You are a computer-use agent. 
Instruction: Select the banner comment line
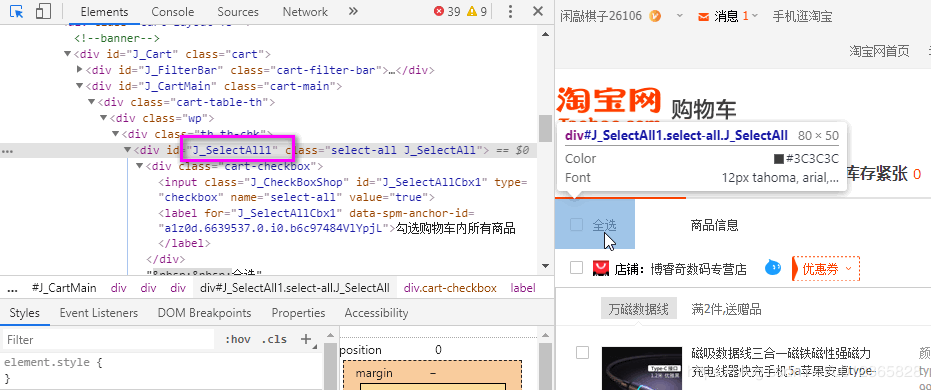pos(116,38)
